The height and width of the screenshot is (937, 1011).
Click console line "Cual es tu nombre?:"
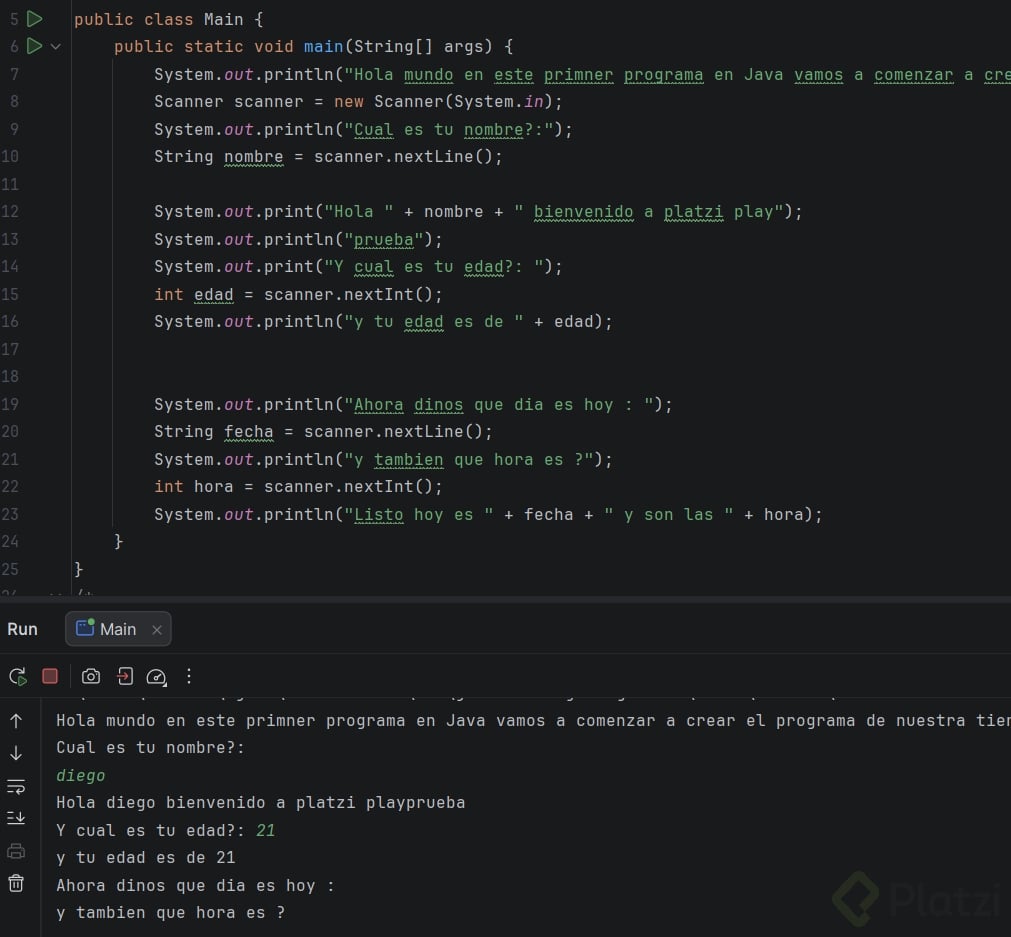(150, 747)
